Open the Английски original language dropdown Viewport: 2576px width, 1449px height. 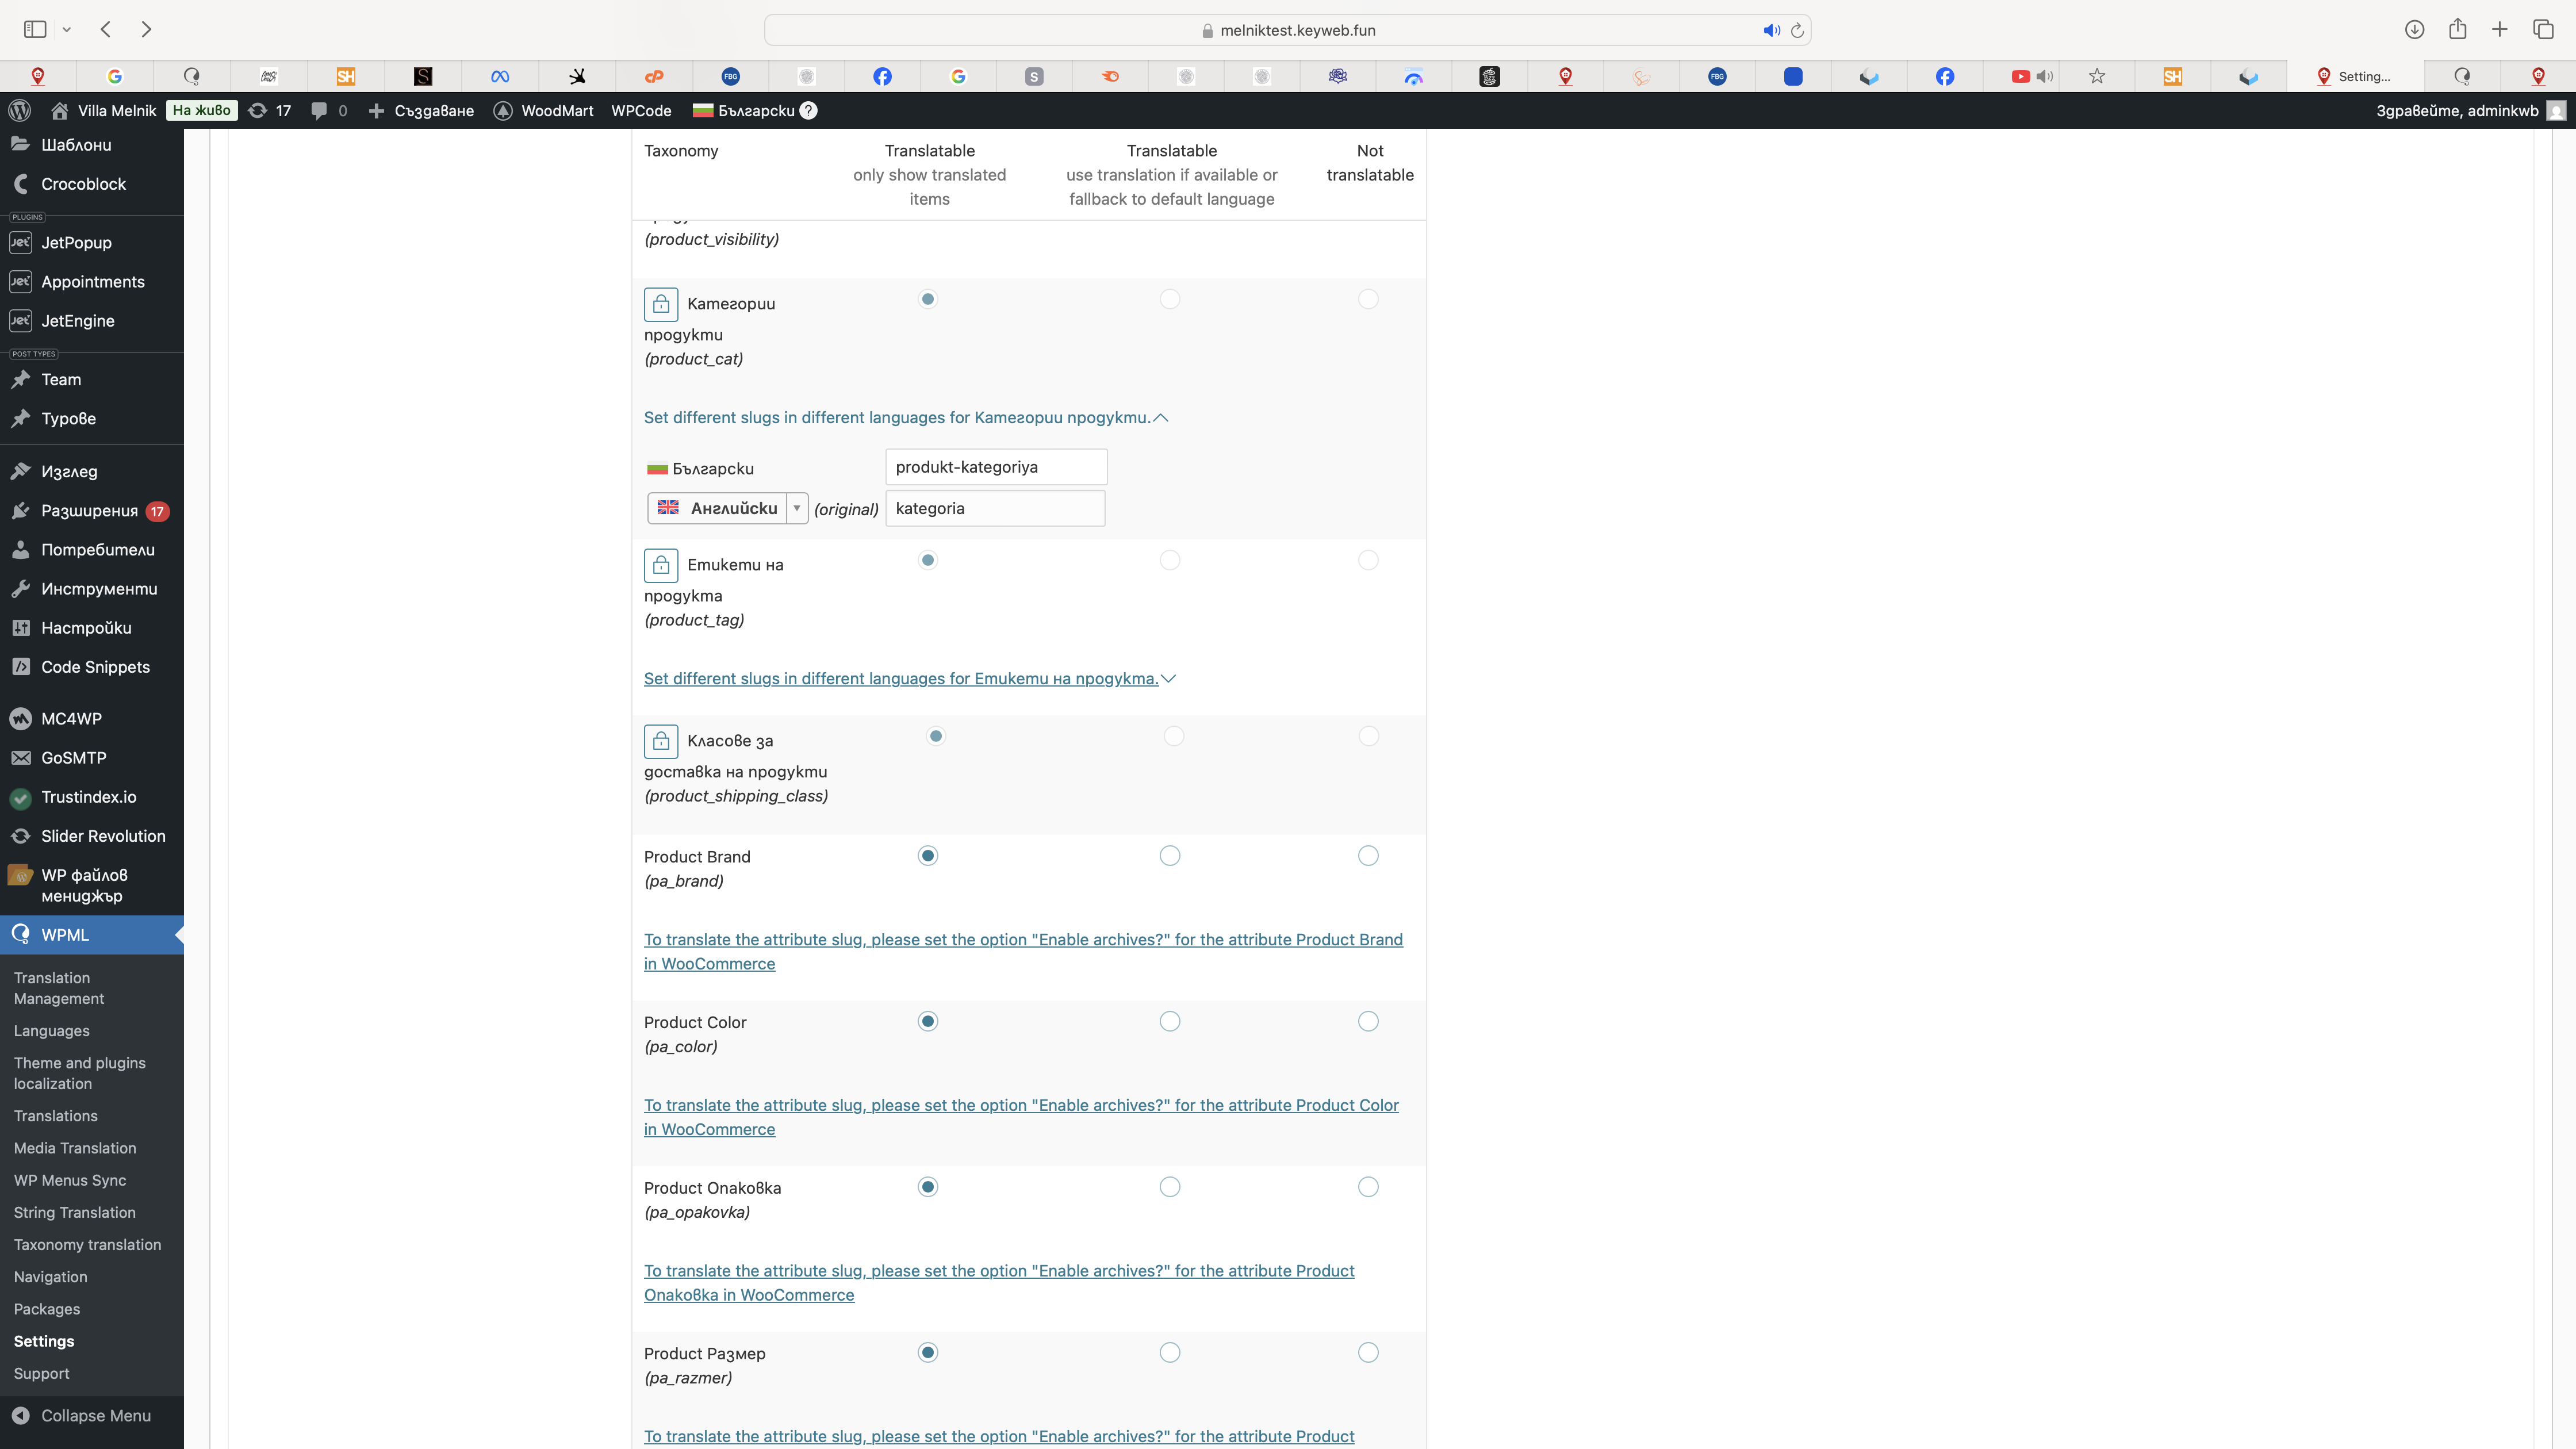point(727,509)
